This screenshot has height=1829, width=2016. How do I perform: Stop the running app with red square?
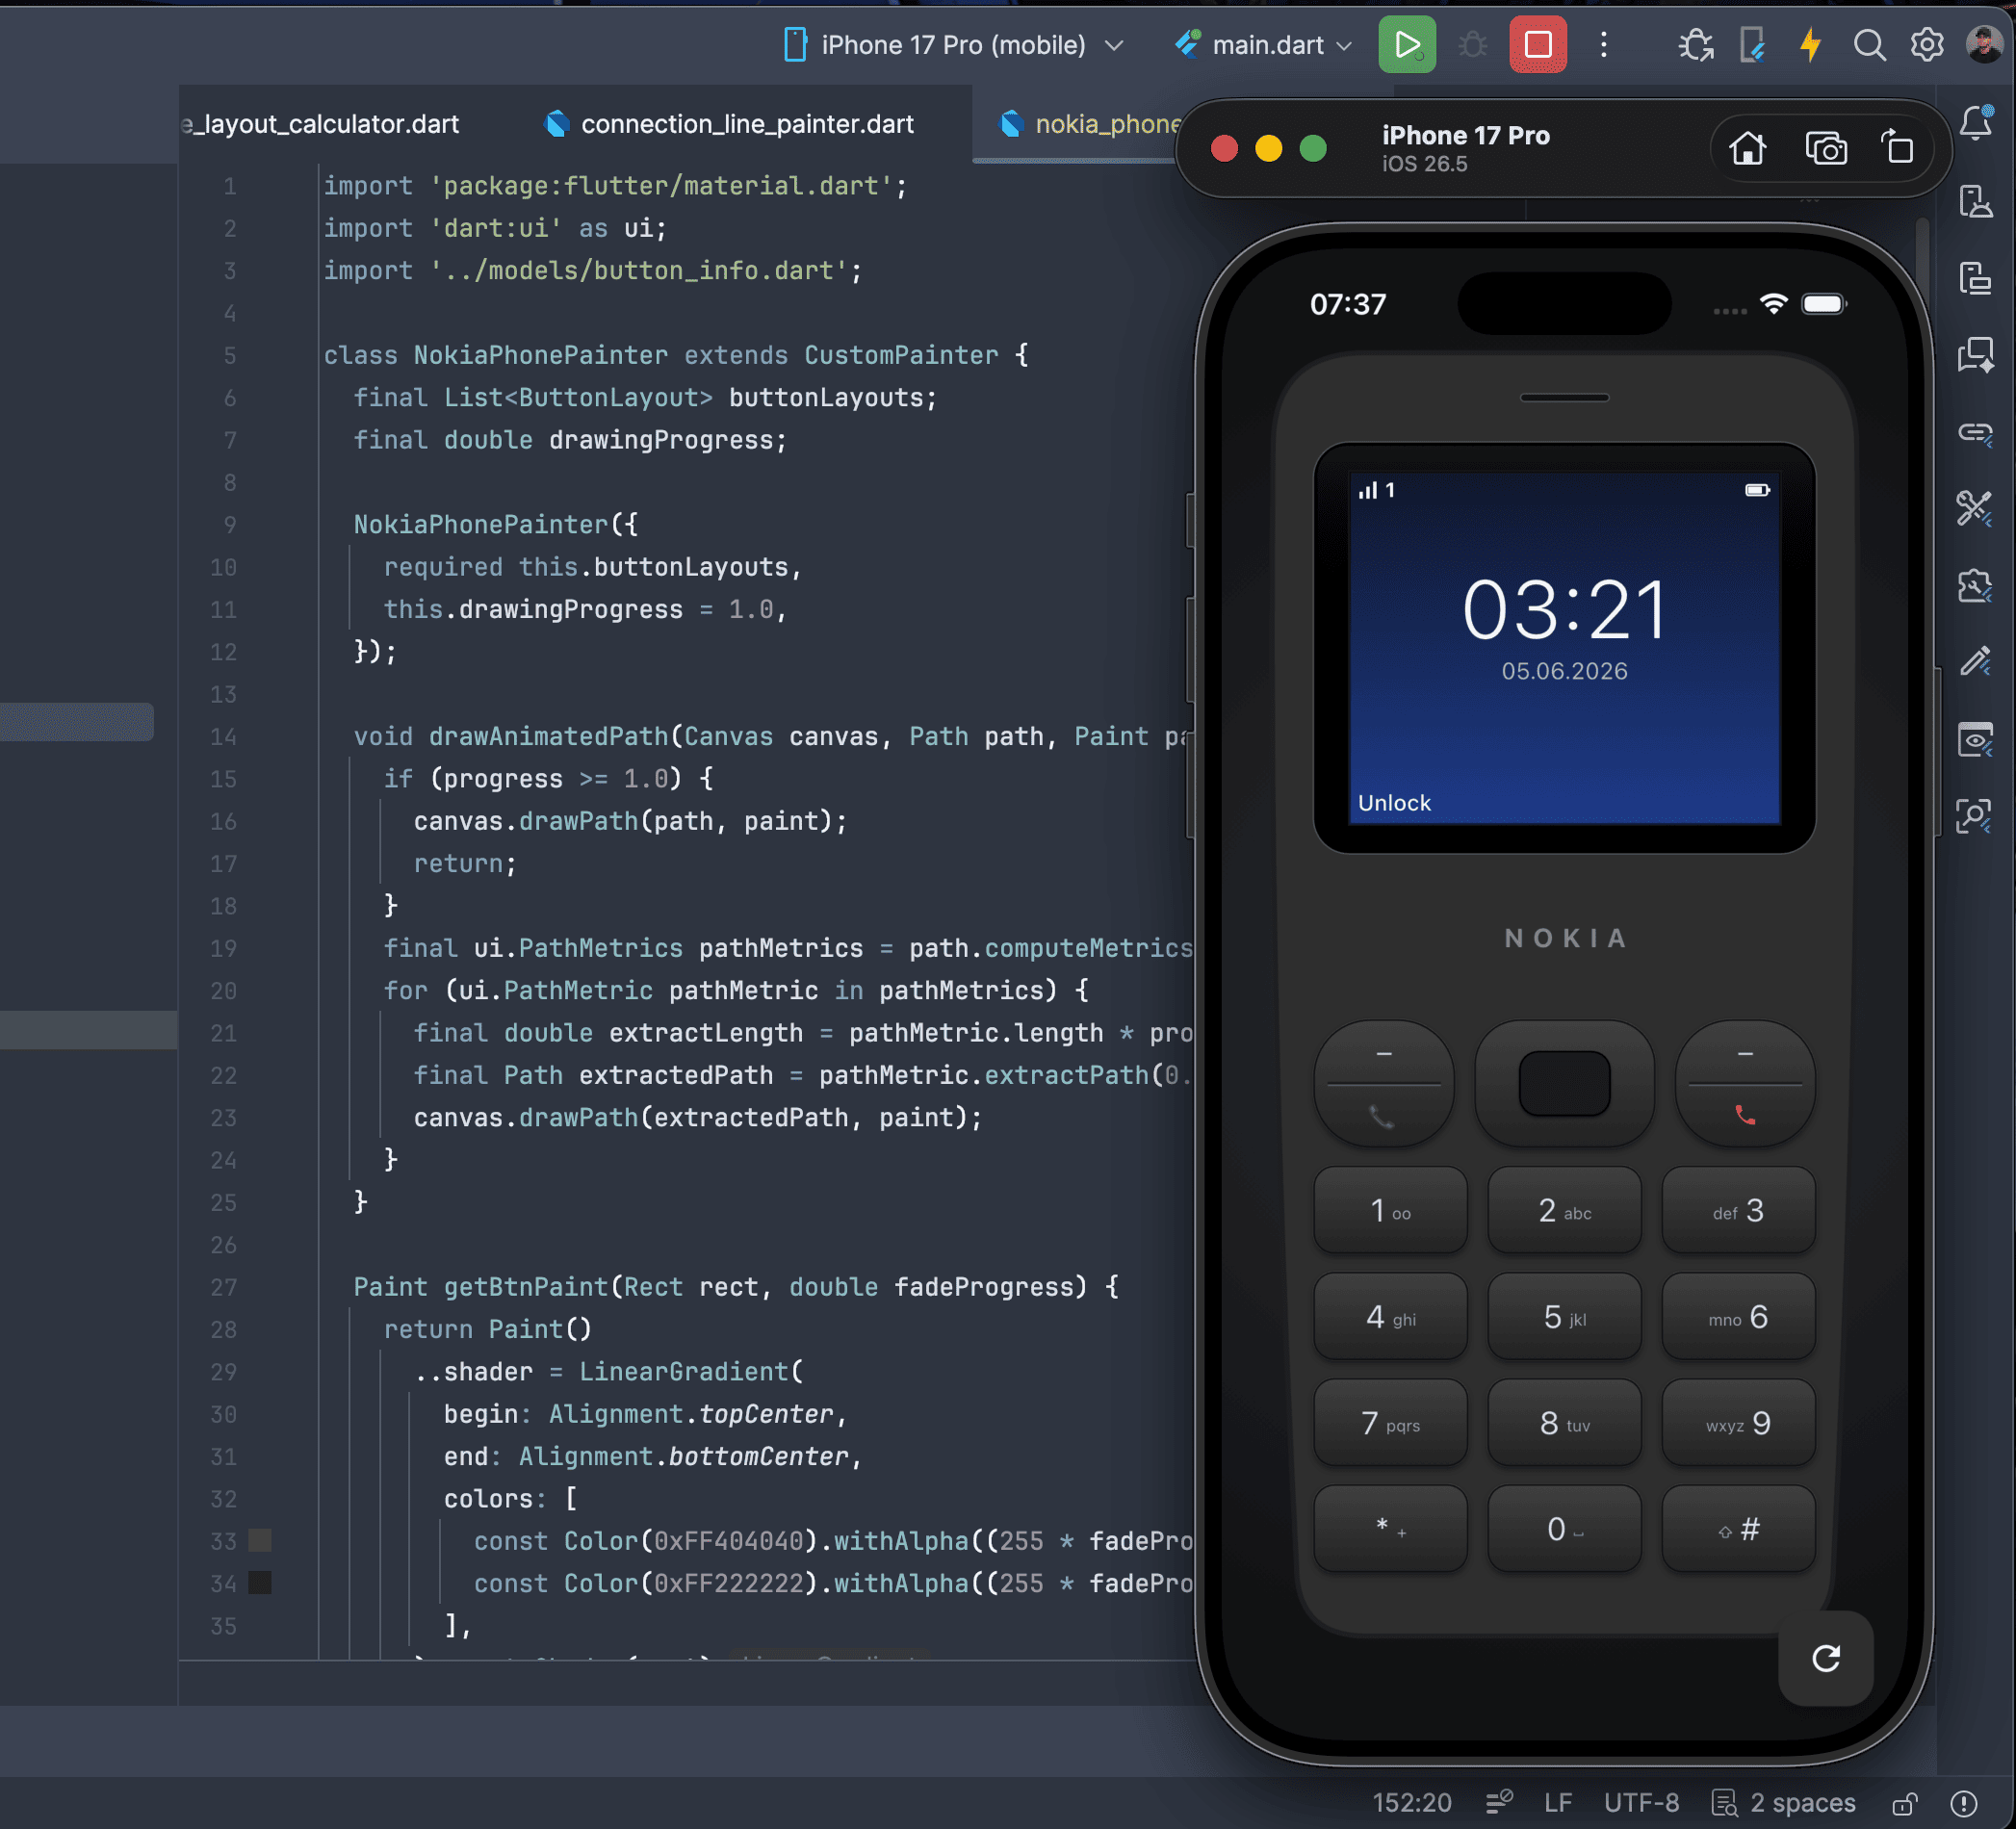point(1538,45)
